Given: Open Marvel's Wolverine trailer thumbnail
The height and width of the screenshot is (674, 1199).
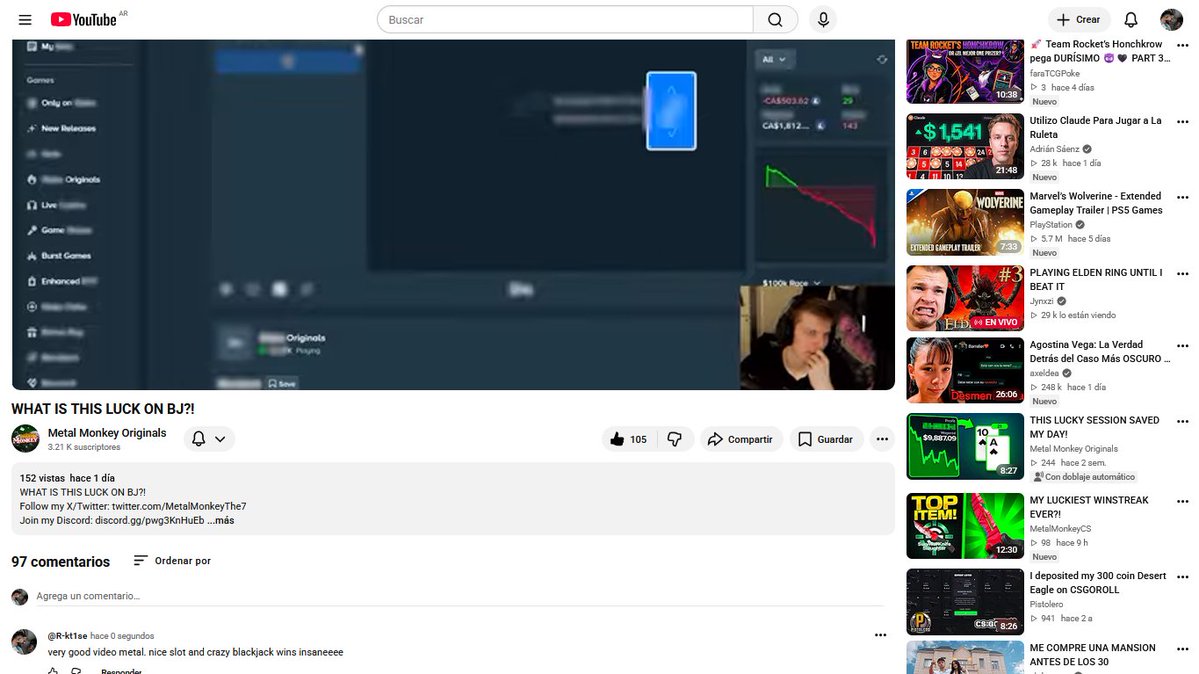Looking at the screenshot, I should click(965, 222).
